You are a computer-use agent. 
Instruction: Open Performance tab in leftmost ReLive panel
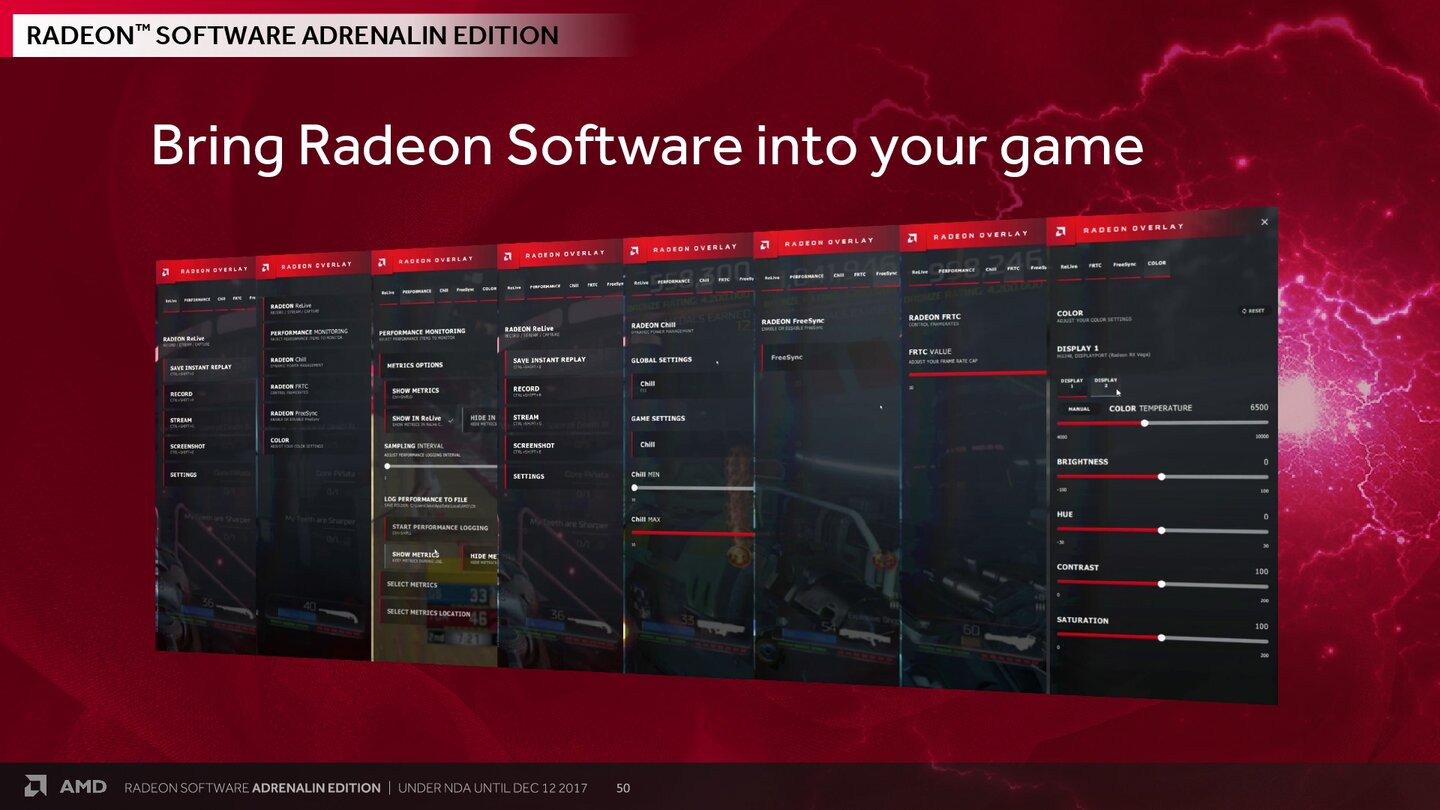(197, 299)
